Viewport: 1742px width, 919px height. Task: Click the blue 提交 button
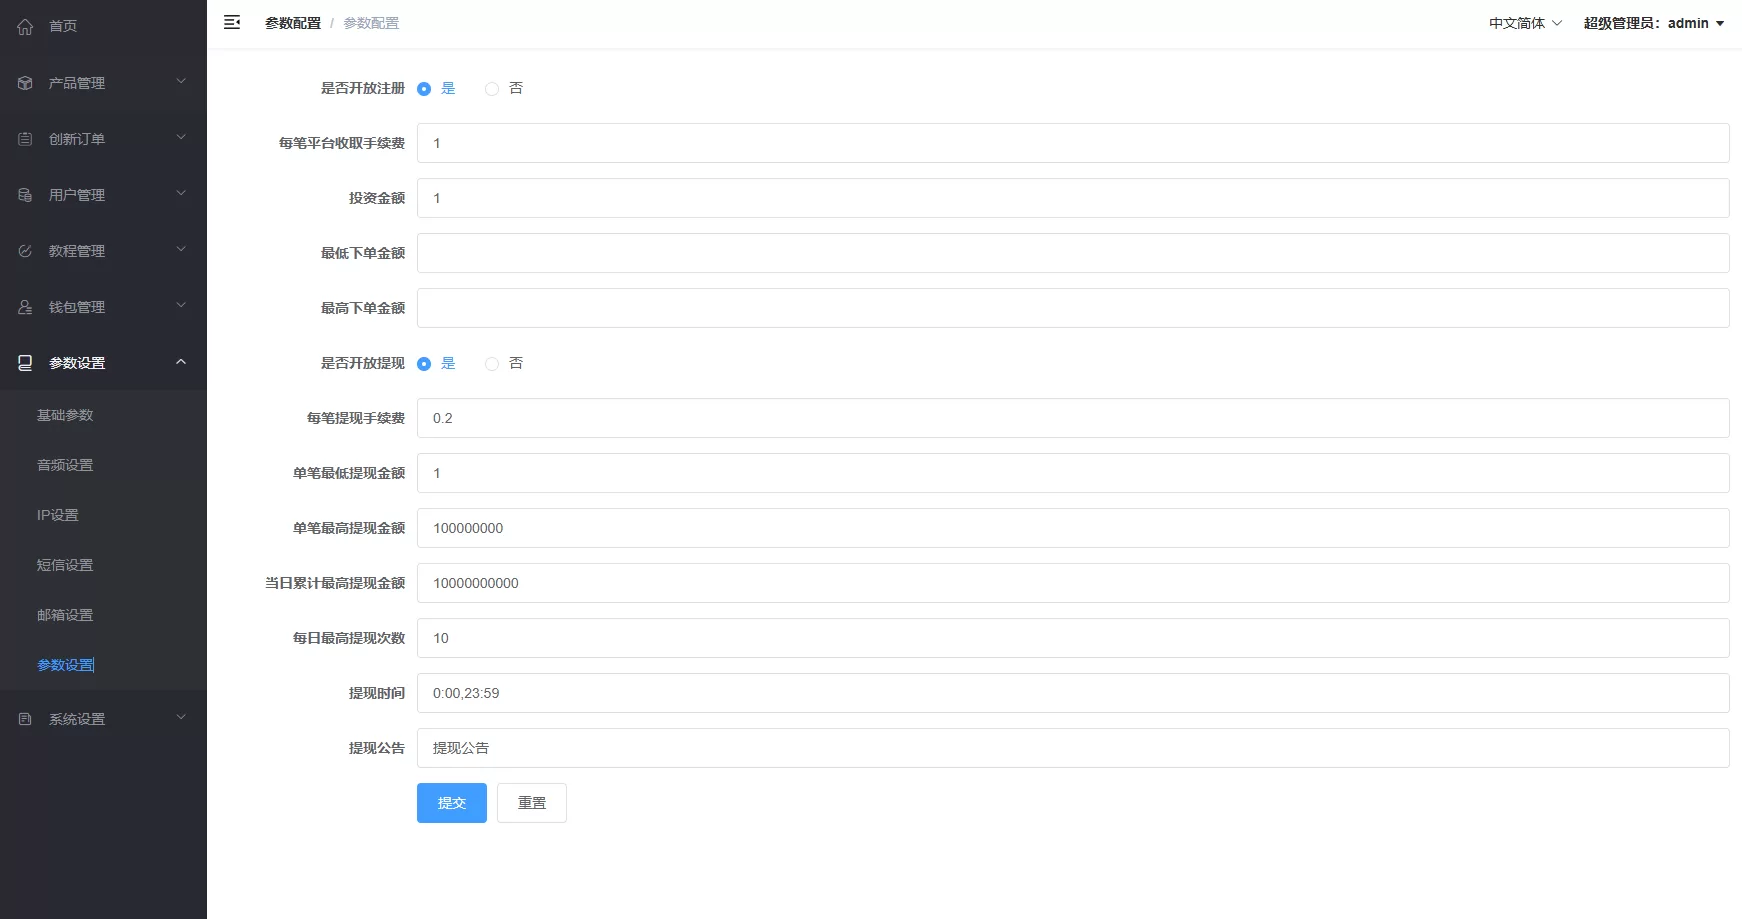(x=452, y=803)
